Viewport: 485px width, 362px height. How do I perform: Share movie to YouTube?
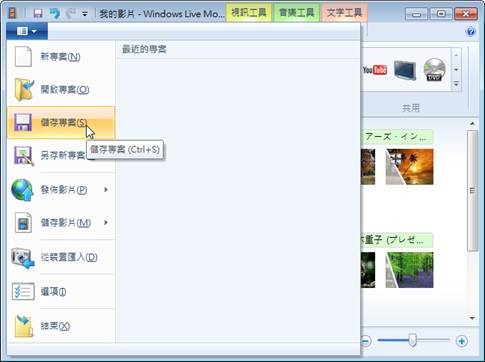tap(375, 70)
